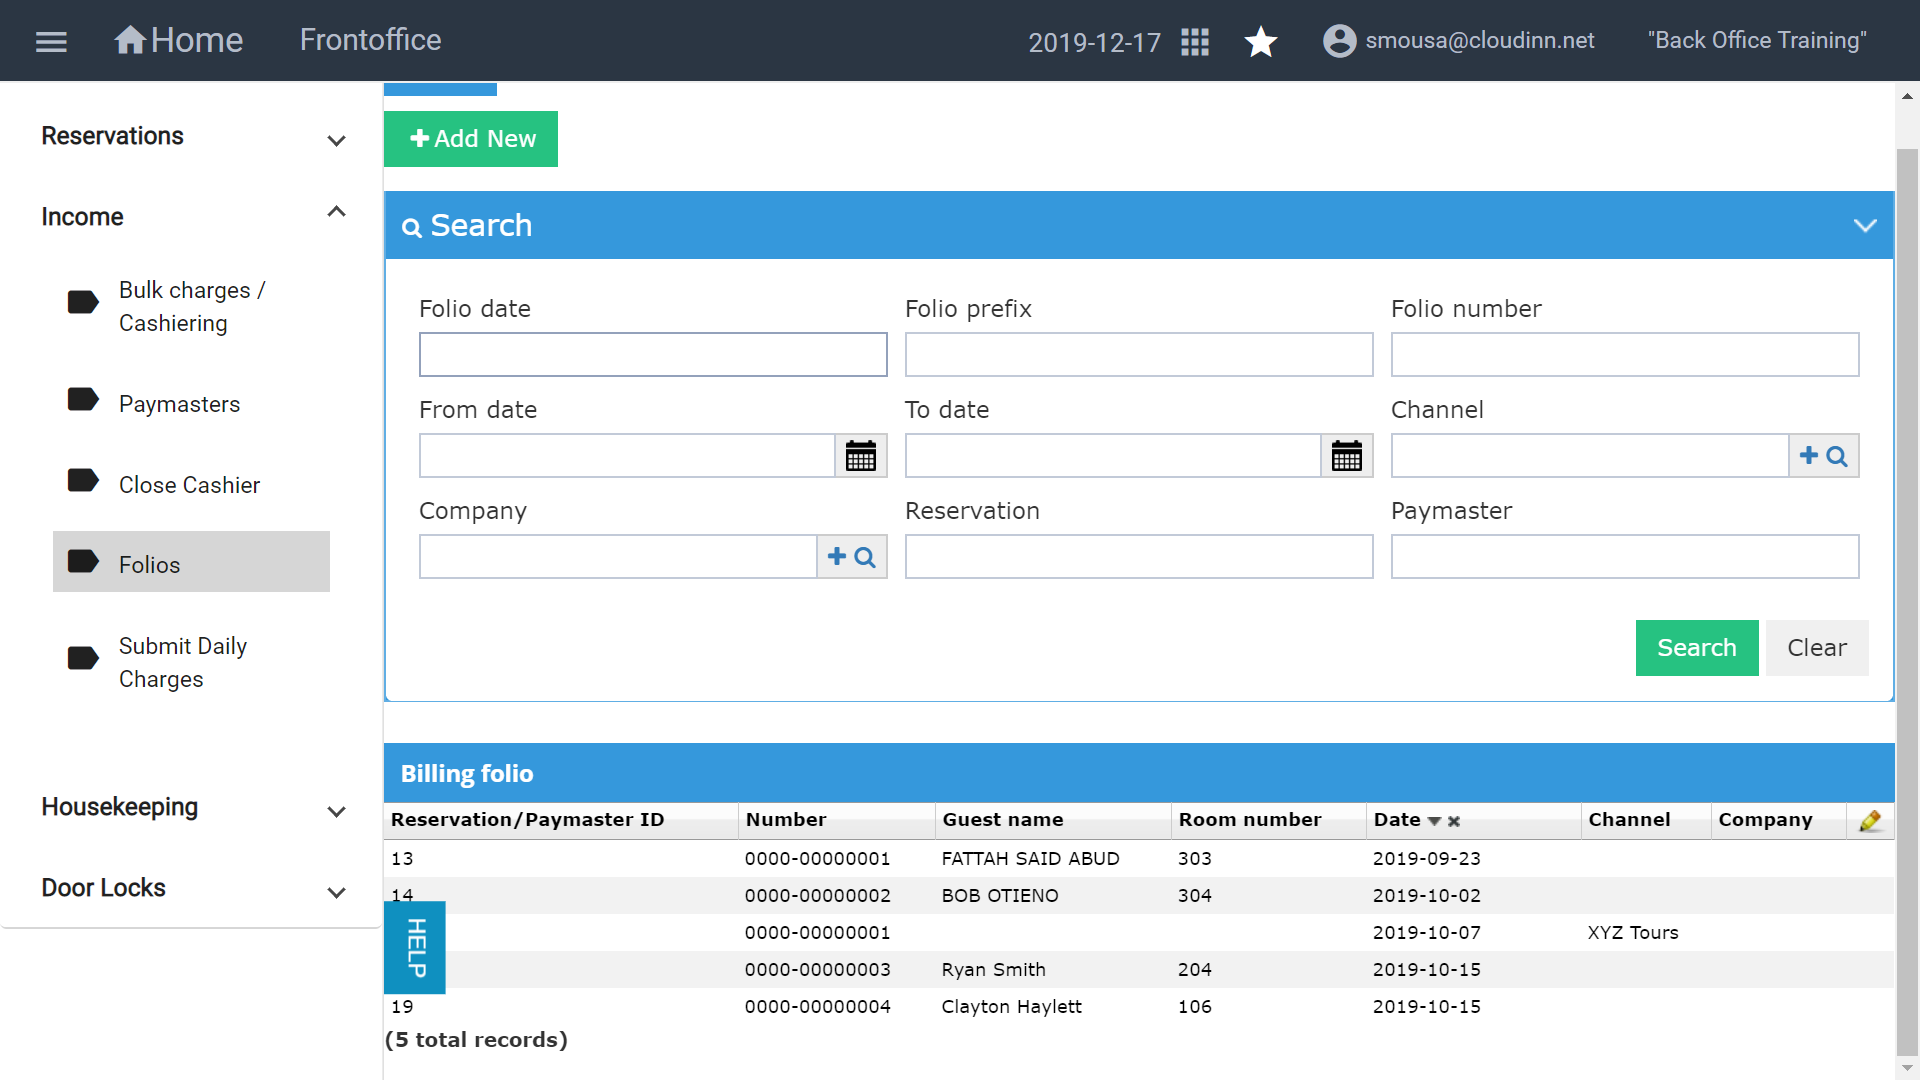Collapse the Search panel chevron
The height and width of the screenshot is (1080, 1920).
[x=1865, y=226]
